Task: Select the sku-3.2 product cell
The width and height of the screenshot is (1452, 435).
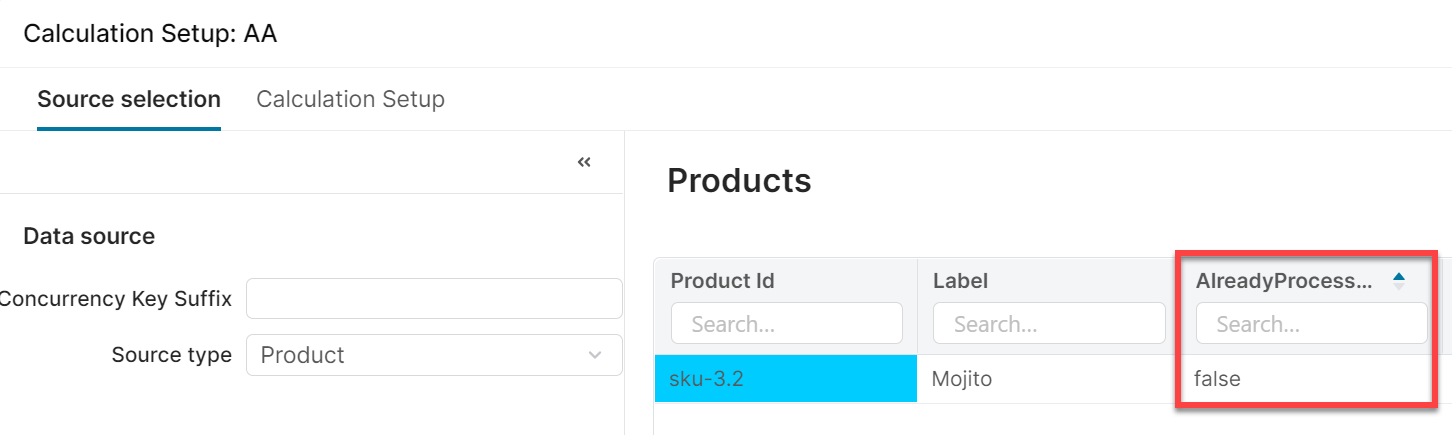Action: (x=785, y=379)
